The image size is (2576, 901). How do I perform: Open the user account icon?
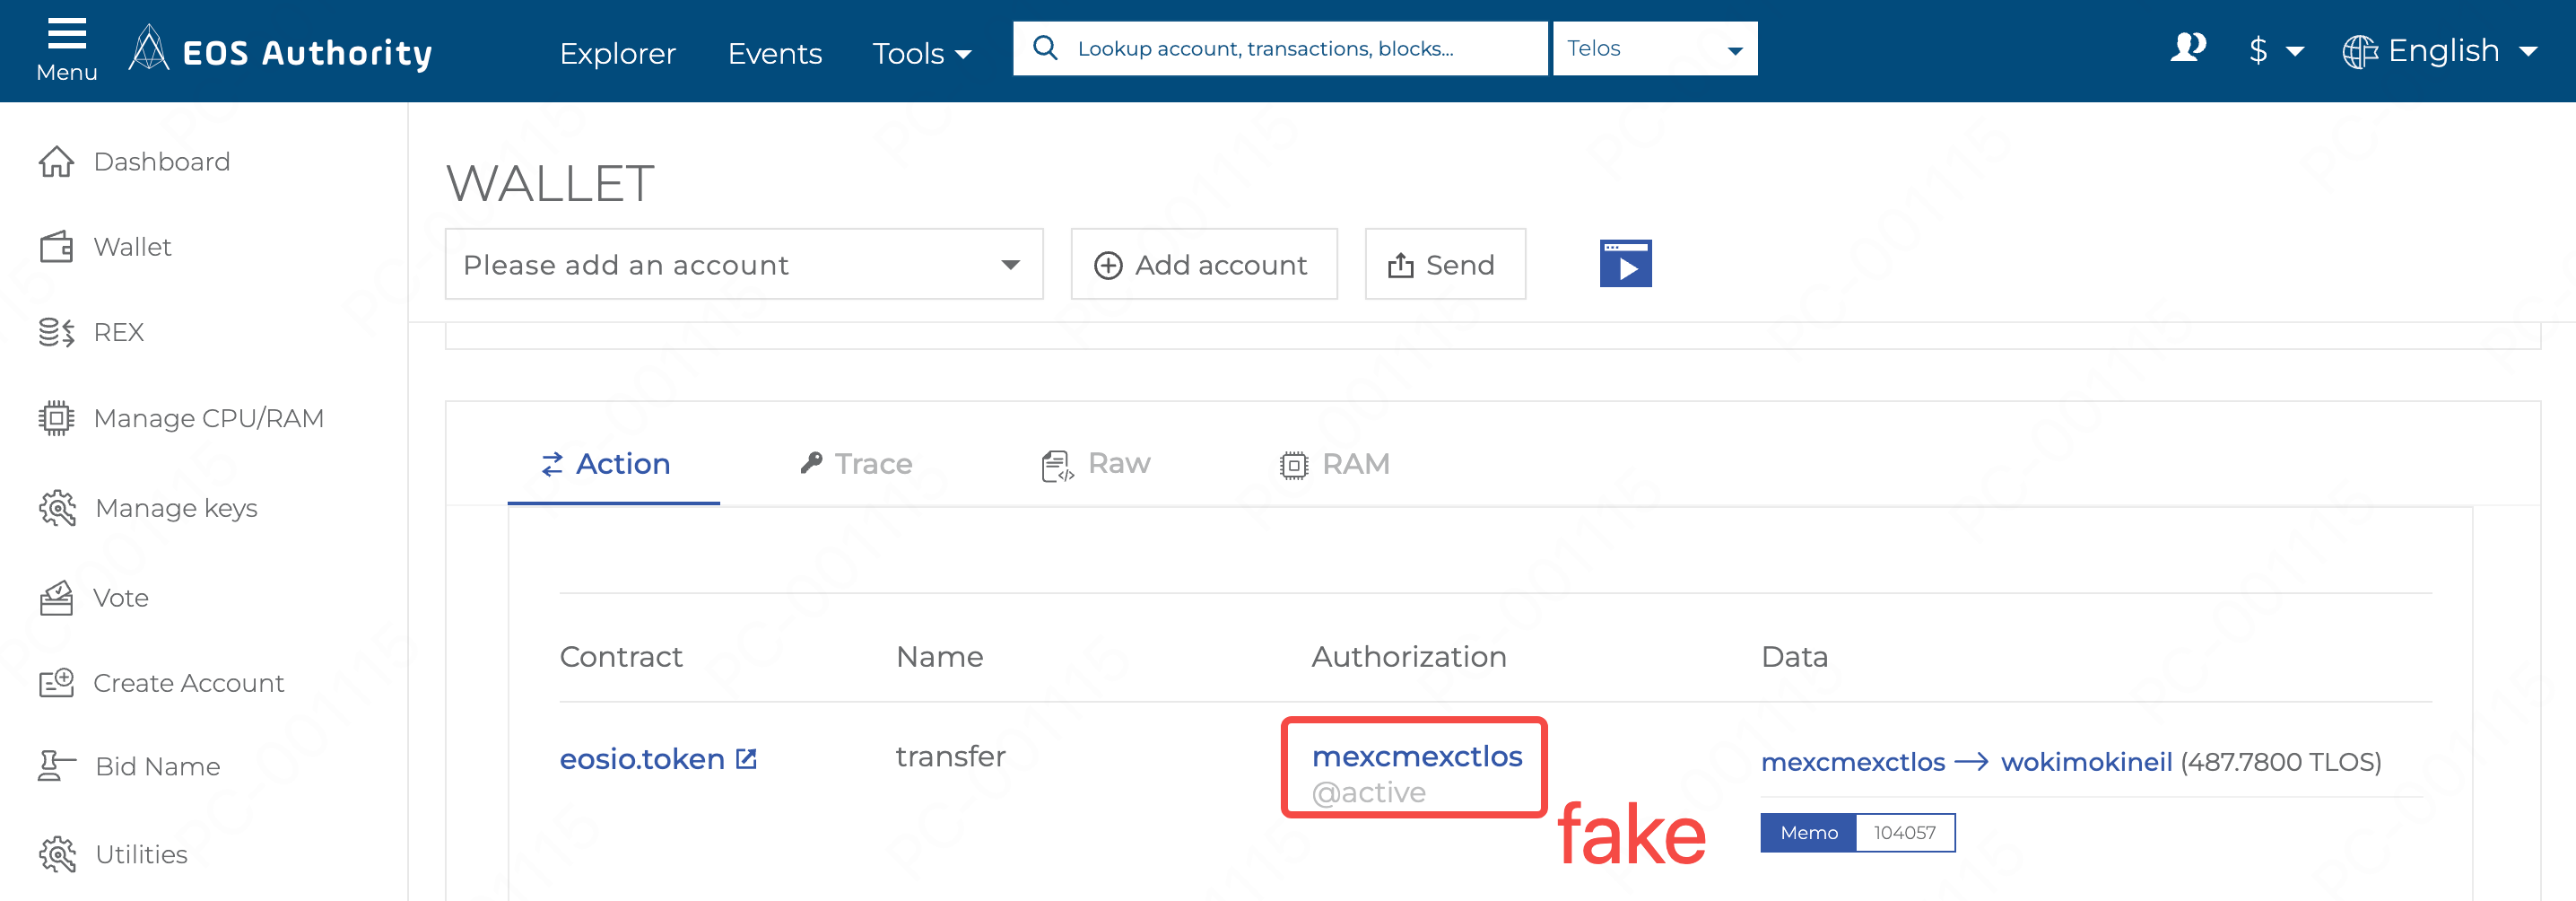[2187, 48]
